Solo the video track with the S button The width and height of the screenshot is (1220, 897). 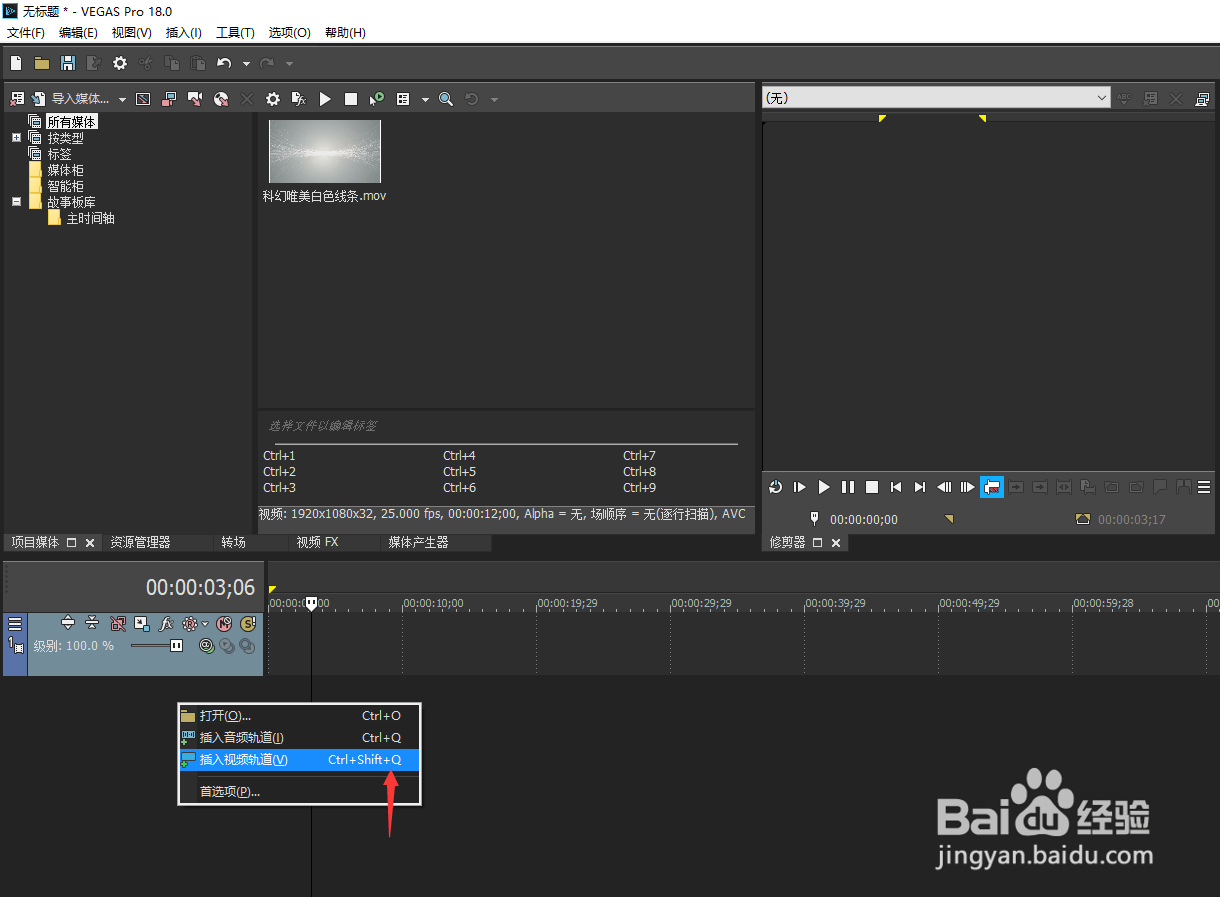248,623
